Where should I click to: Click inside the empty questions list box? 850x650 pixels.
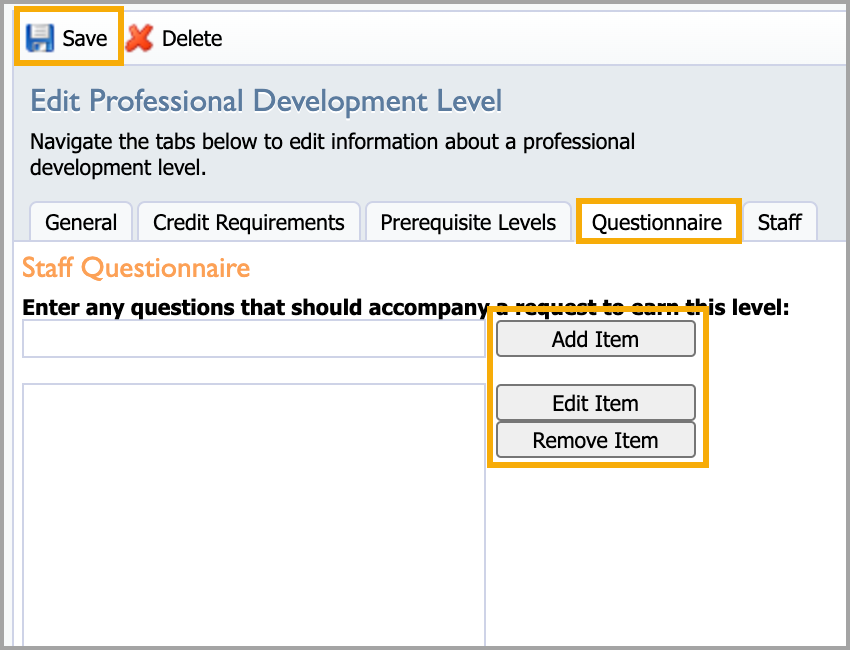(254, 514)
